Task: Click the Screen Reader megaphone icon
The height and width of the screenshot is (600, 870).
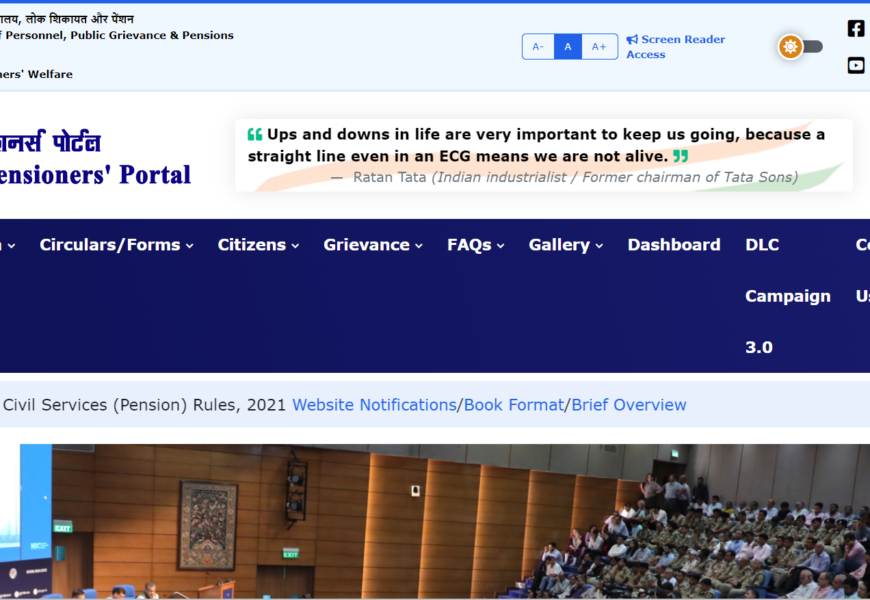Action: point(632,40)
